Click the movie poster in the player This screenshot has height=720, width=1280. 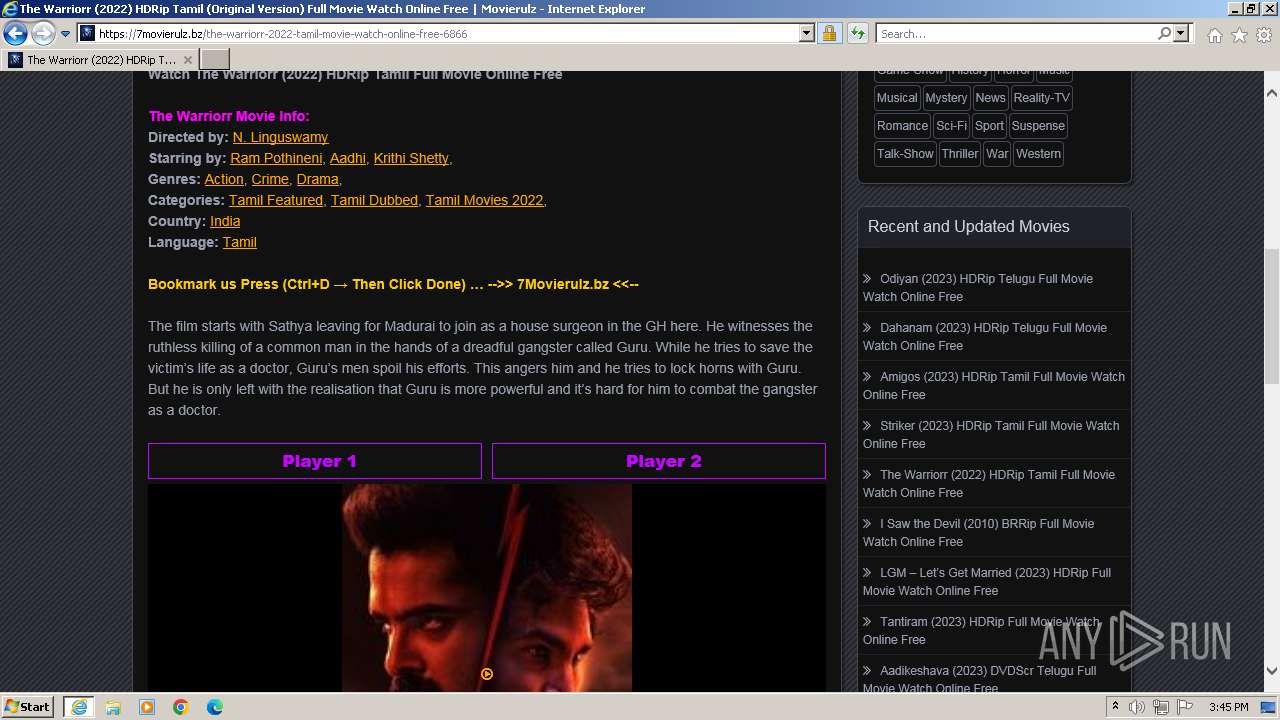(x=487, y=588)
